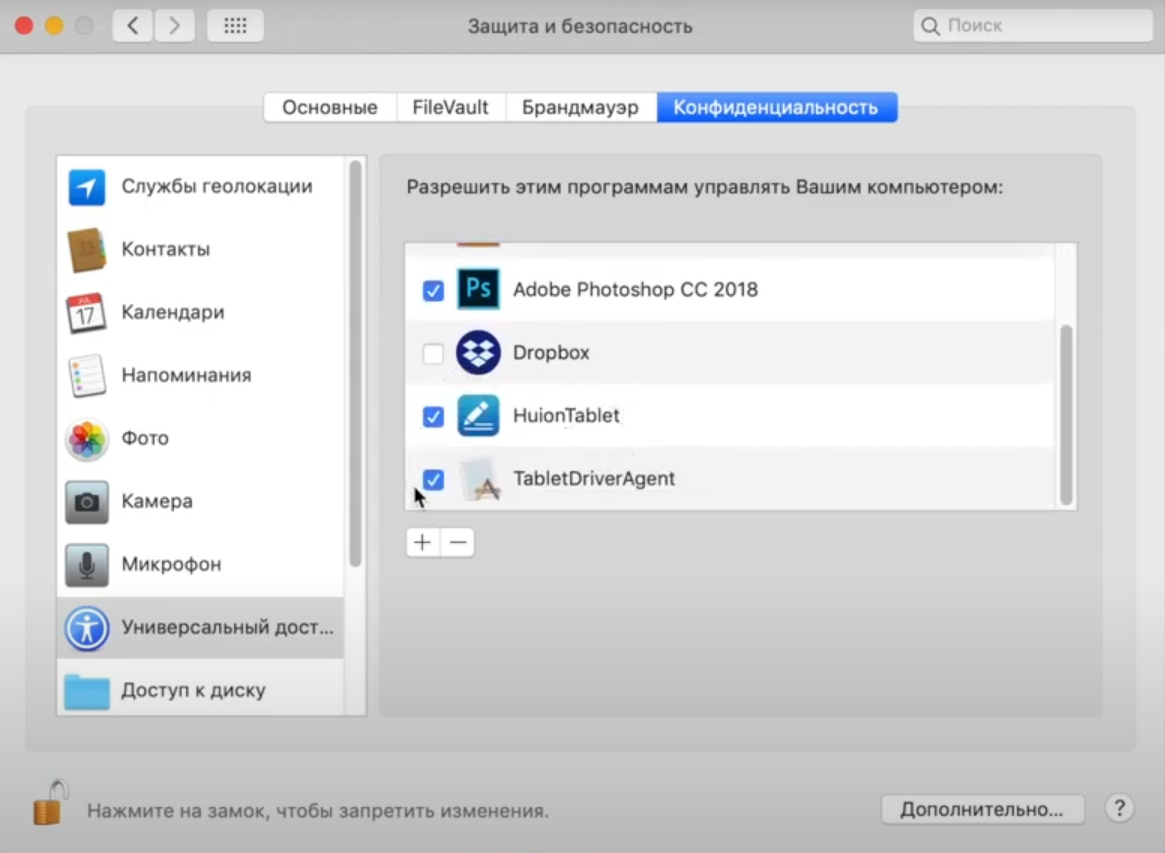
Task: Click the Show All grid button
Action: (x=235, y=26)
